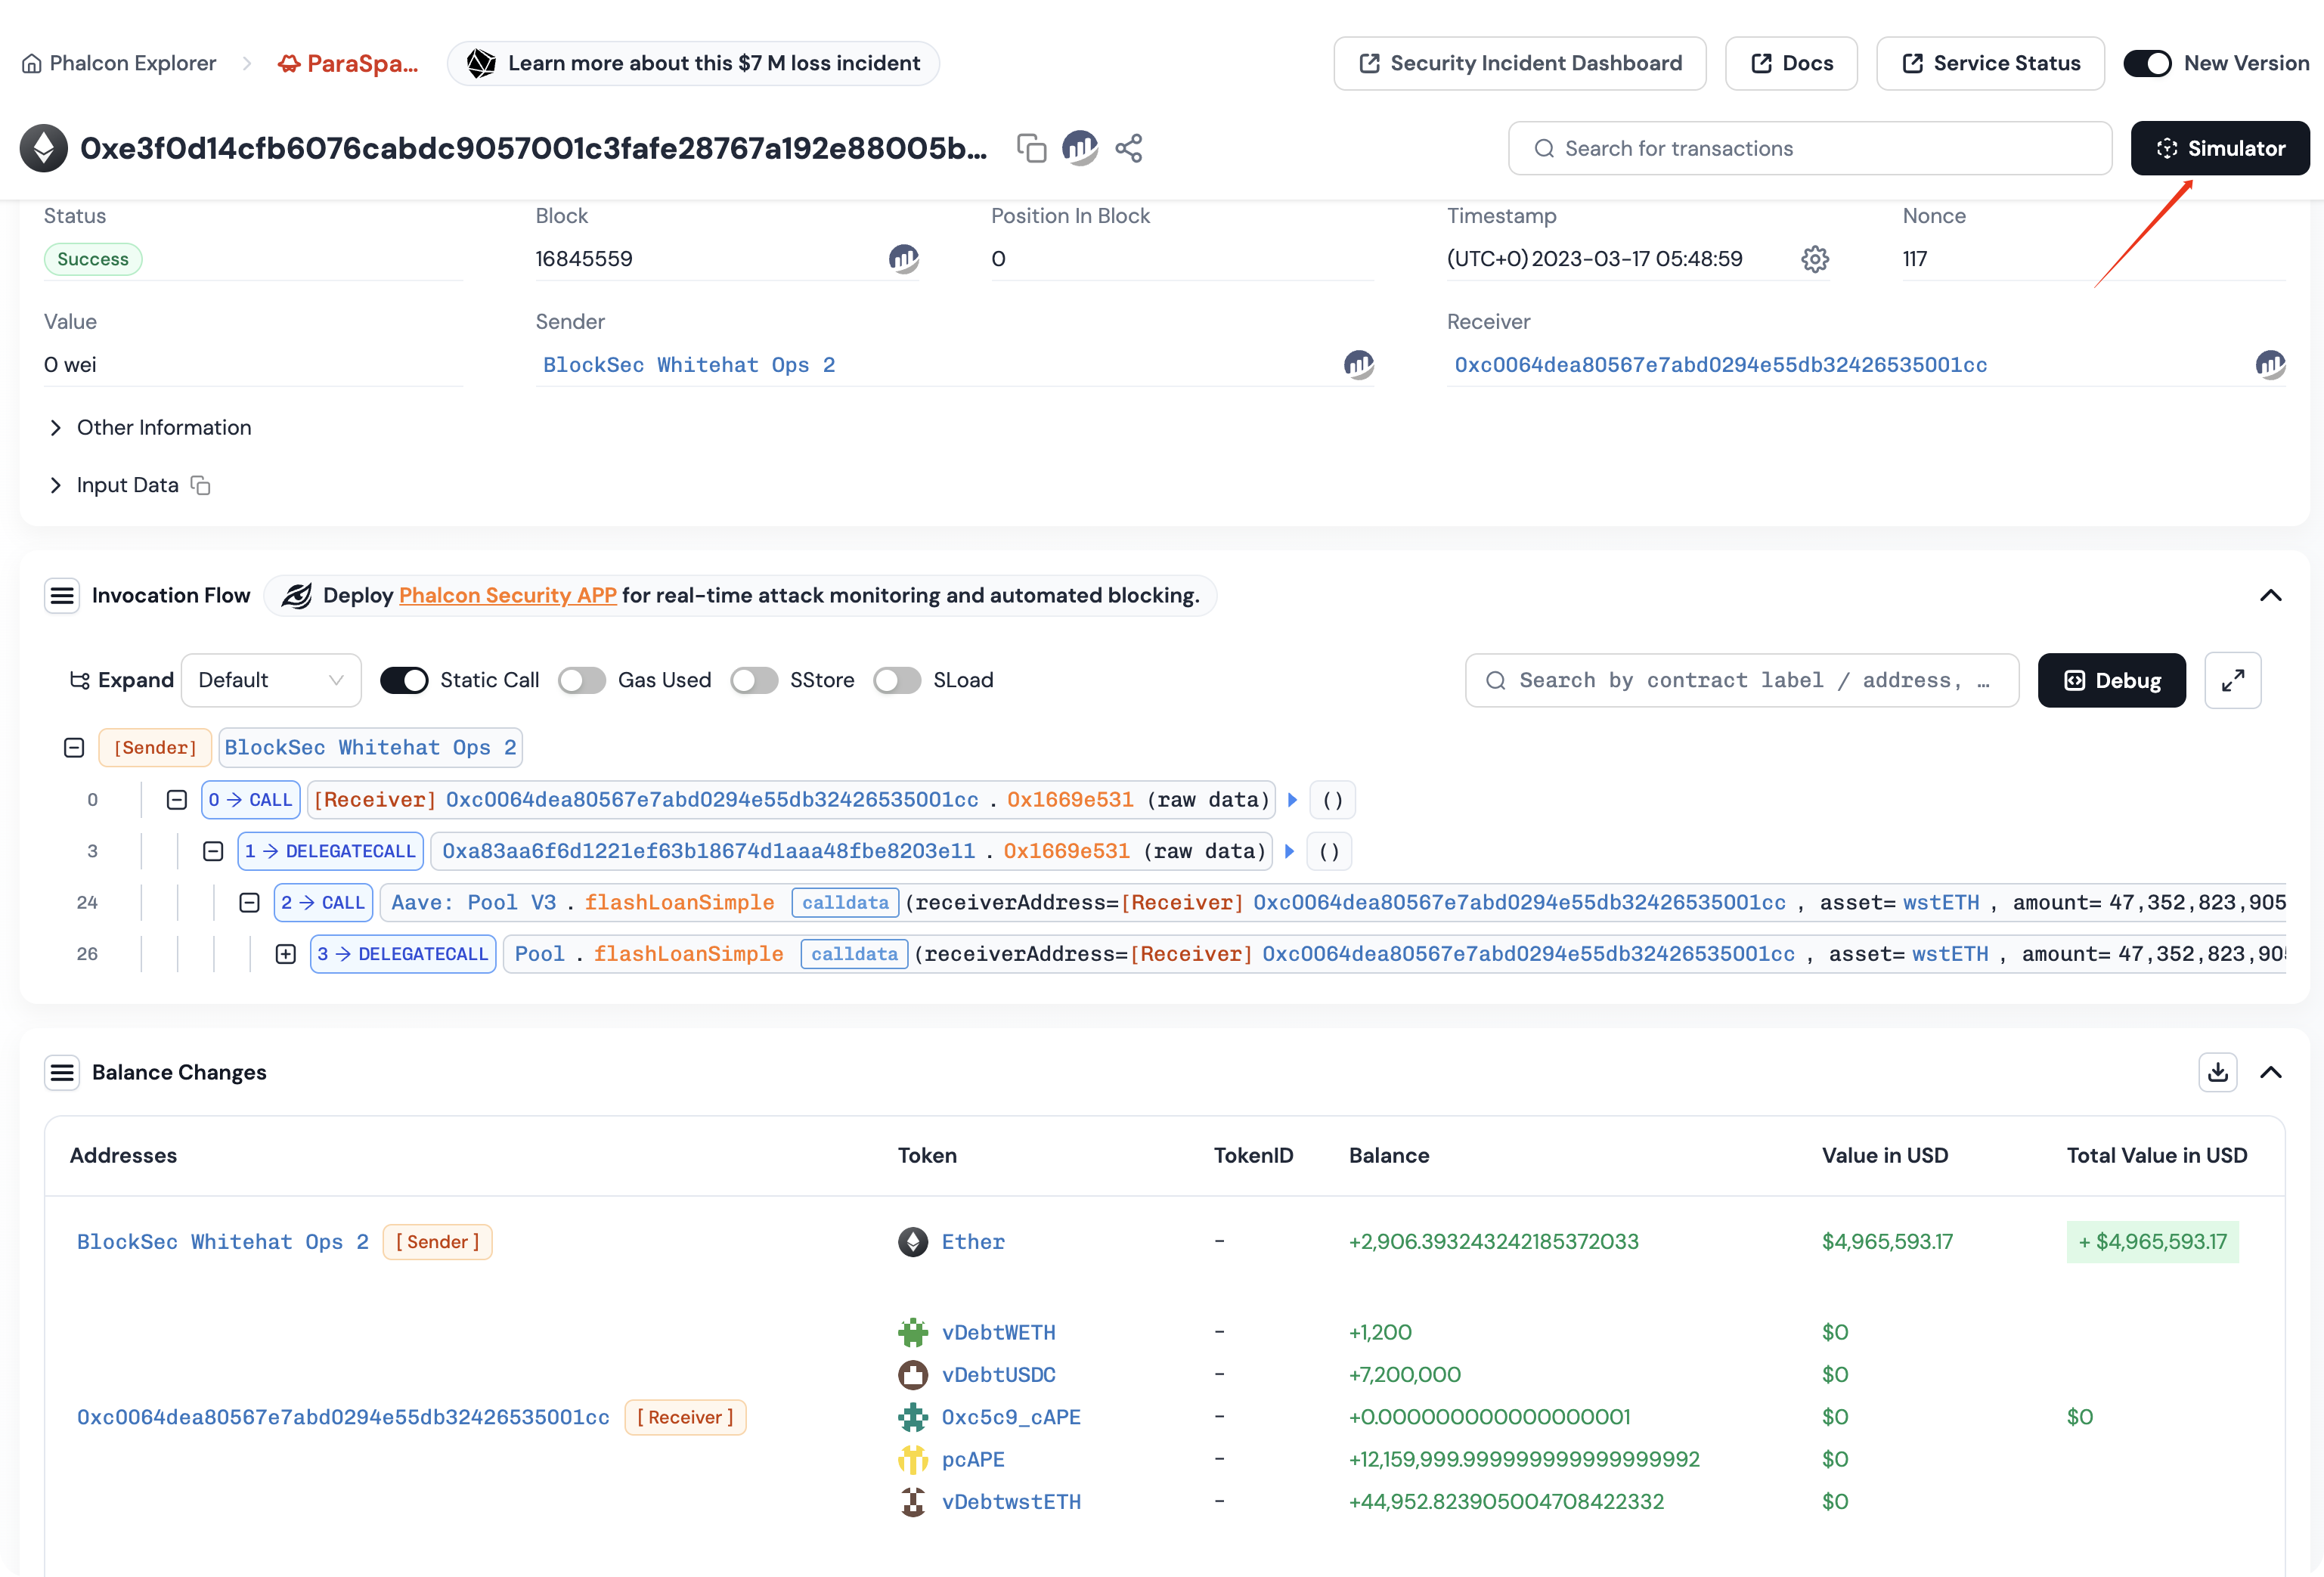Screen dimensions: 2324x1577
Task: Copy the transaction hash
Action: pyautogui.click(x=1031, y=148)
